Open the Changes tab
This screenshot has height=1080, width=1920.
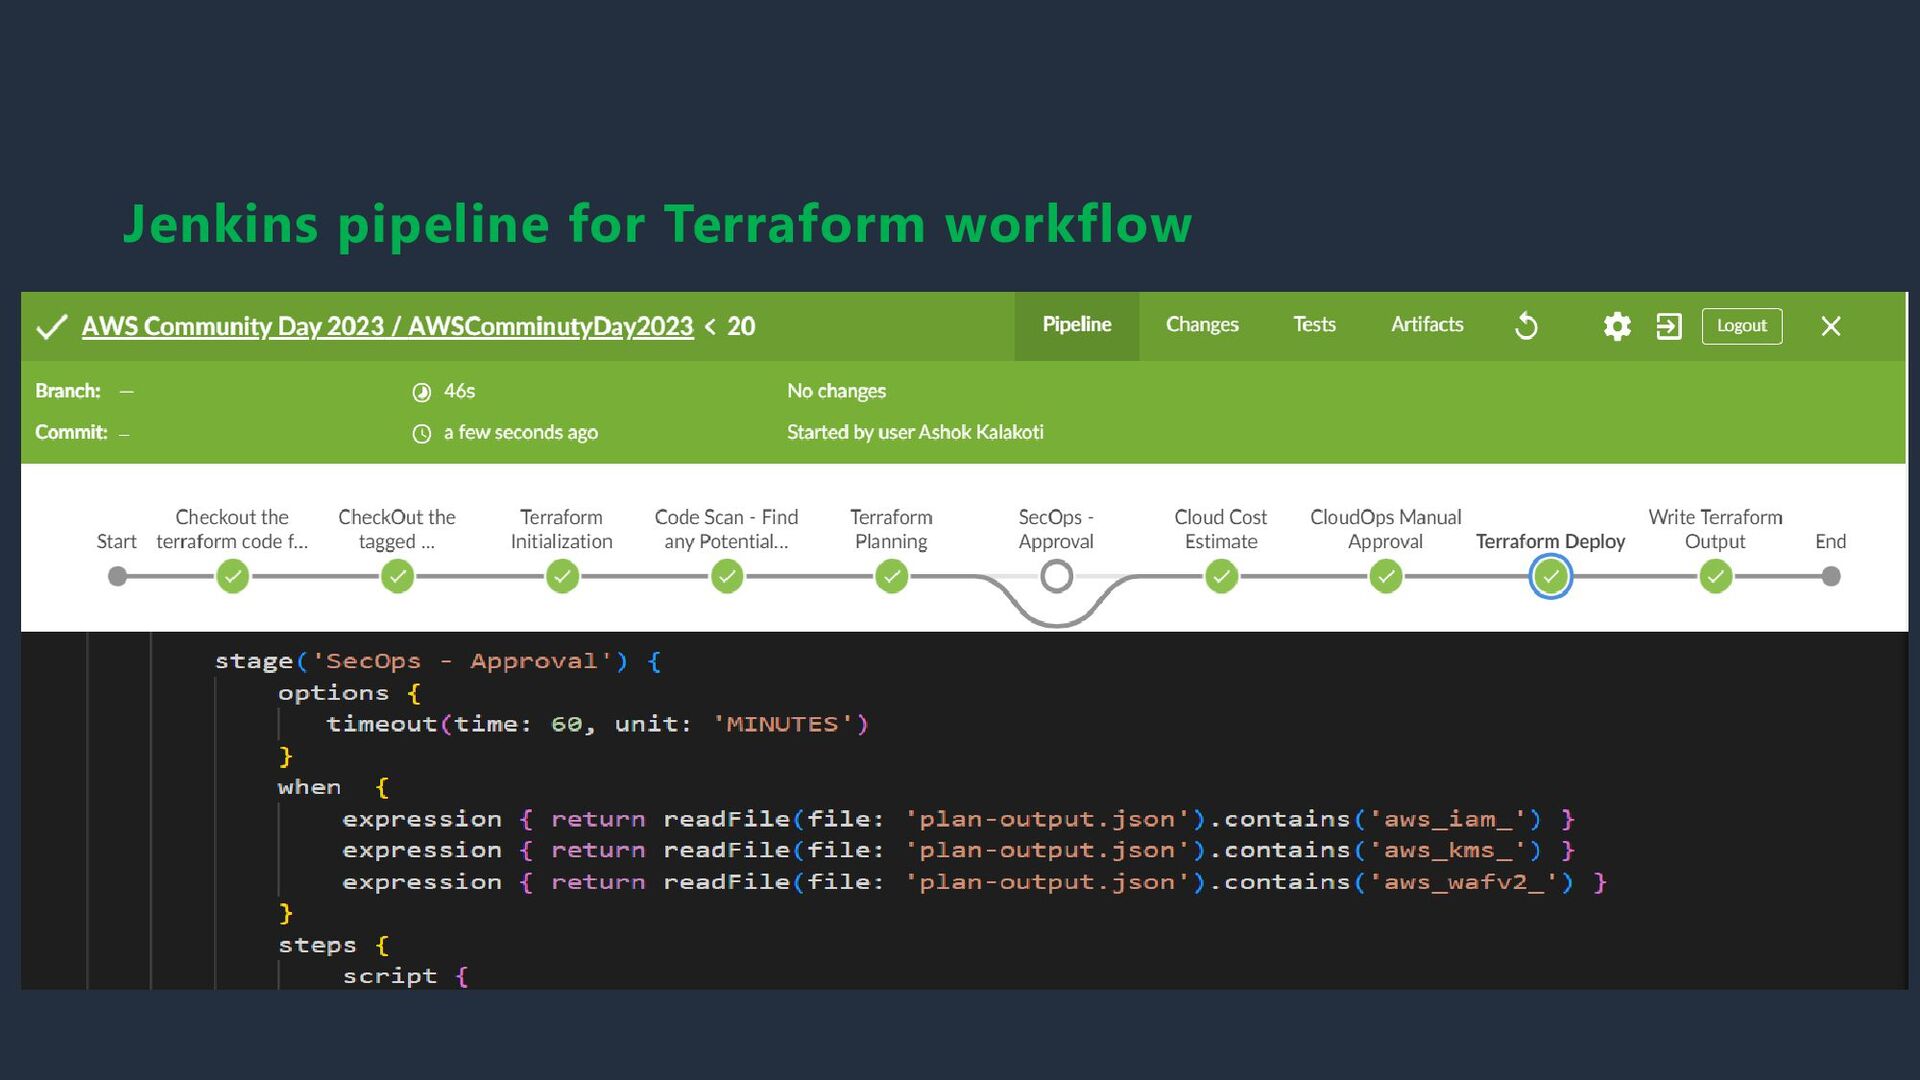click(1202, 325)
